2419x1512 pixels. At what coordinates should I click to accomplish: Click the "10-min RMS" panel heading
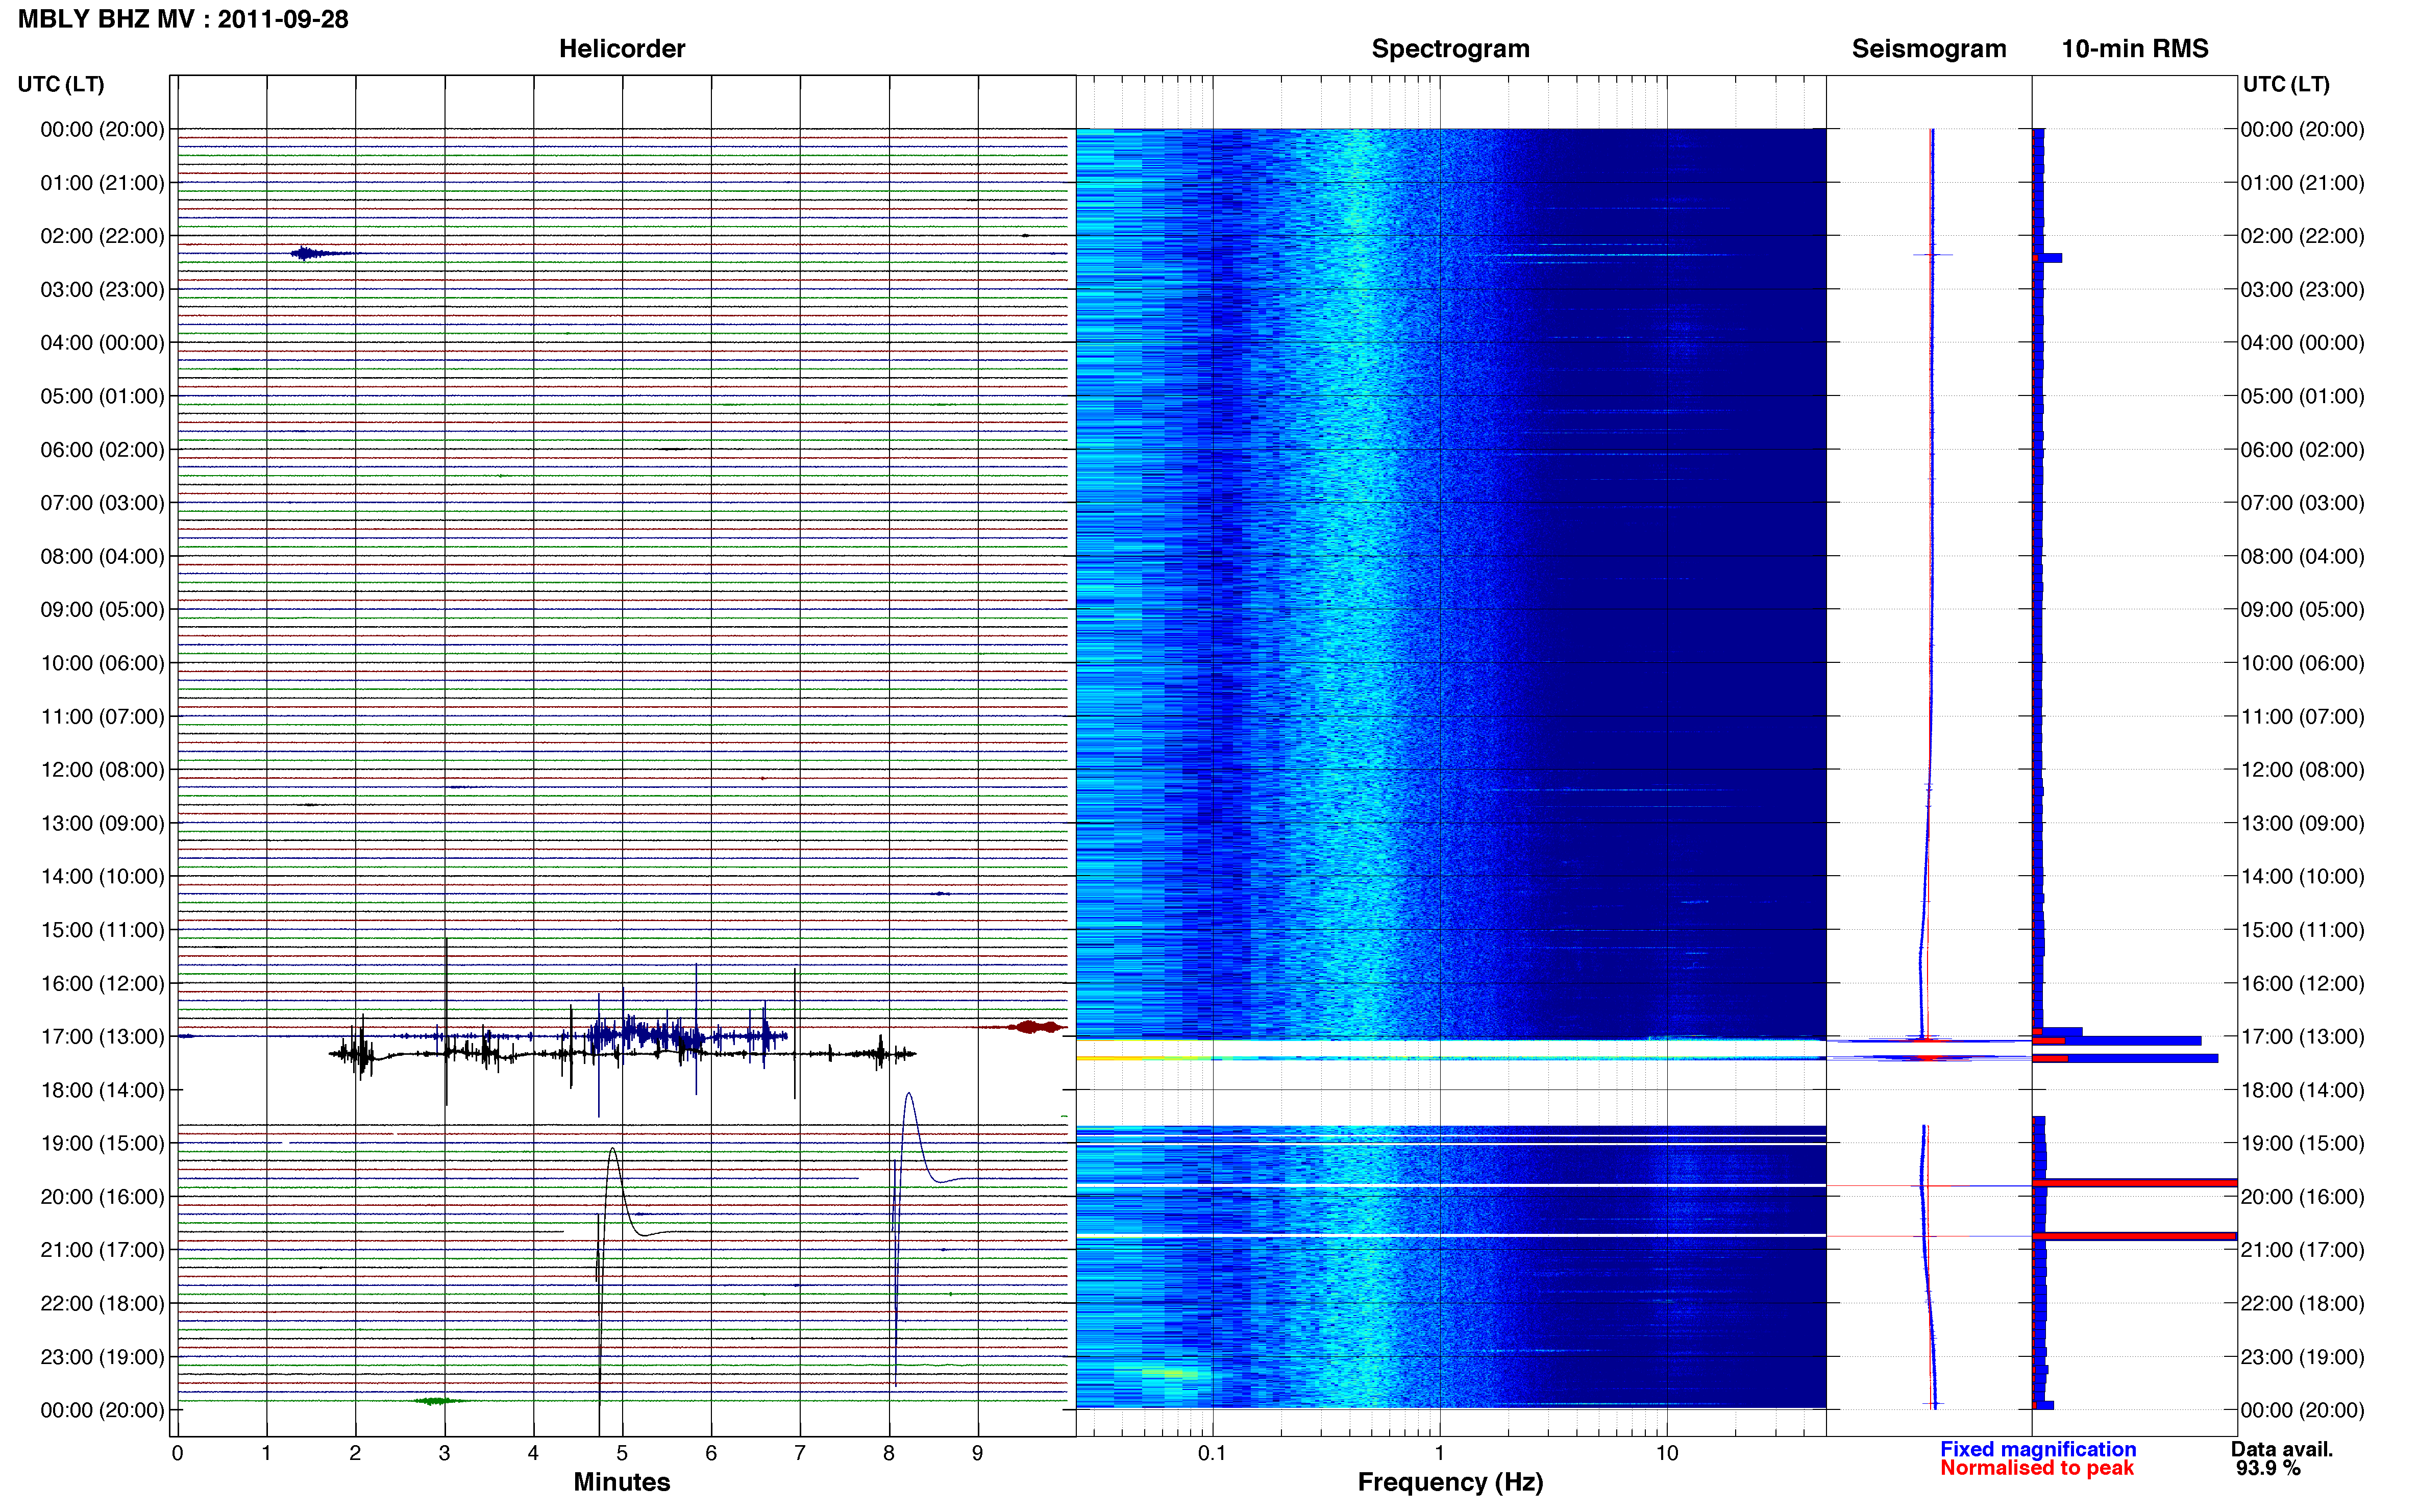(2134, 49)
